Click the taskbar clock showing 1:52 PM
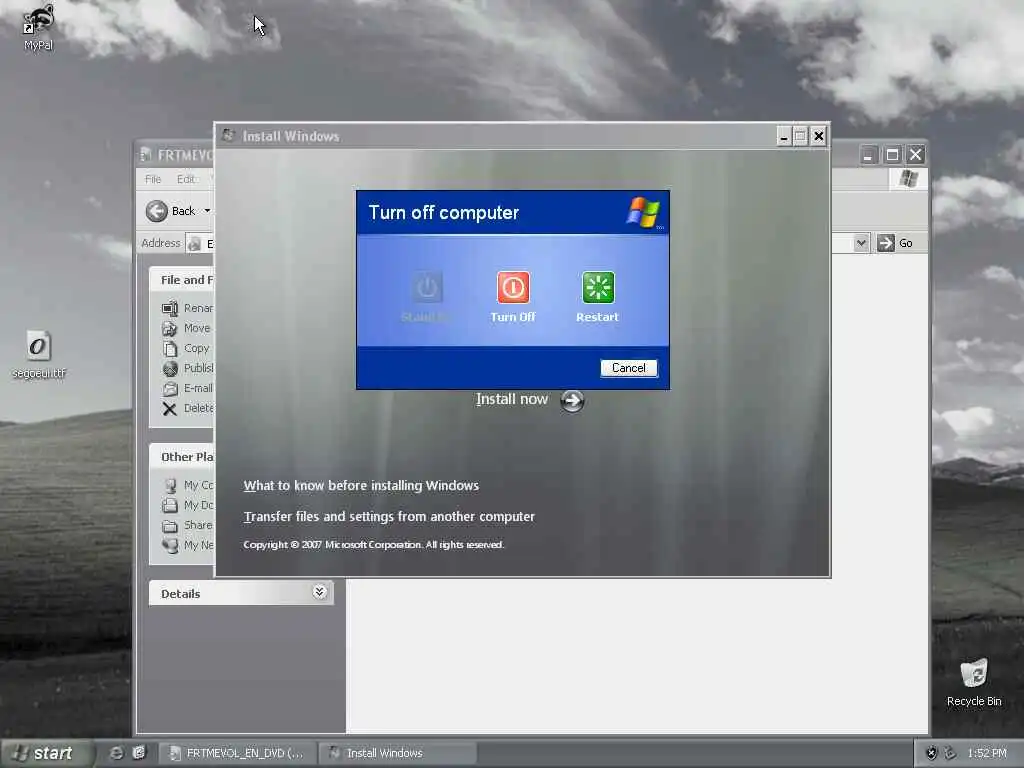The image size is (1024, 768). click(x=987, y=753)
